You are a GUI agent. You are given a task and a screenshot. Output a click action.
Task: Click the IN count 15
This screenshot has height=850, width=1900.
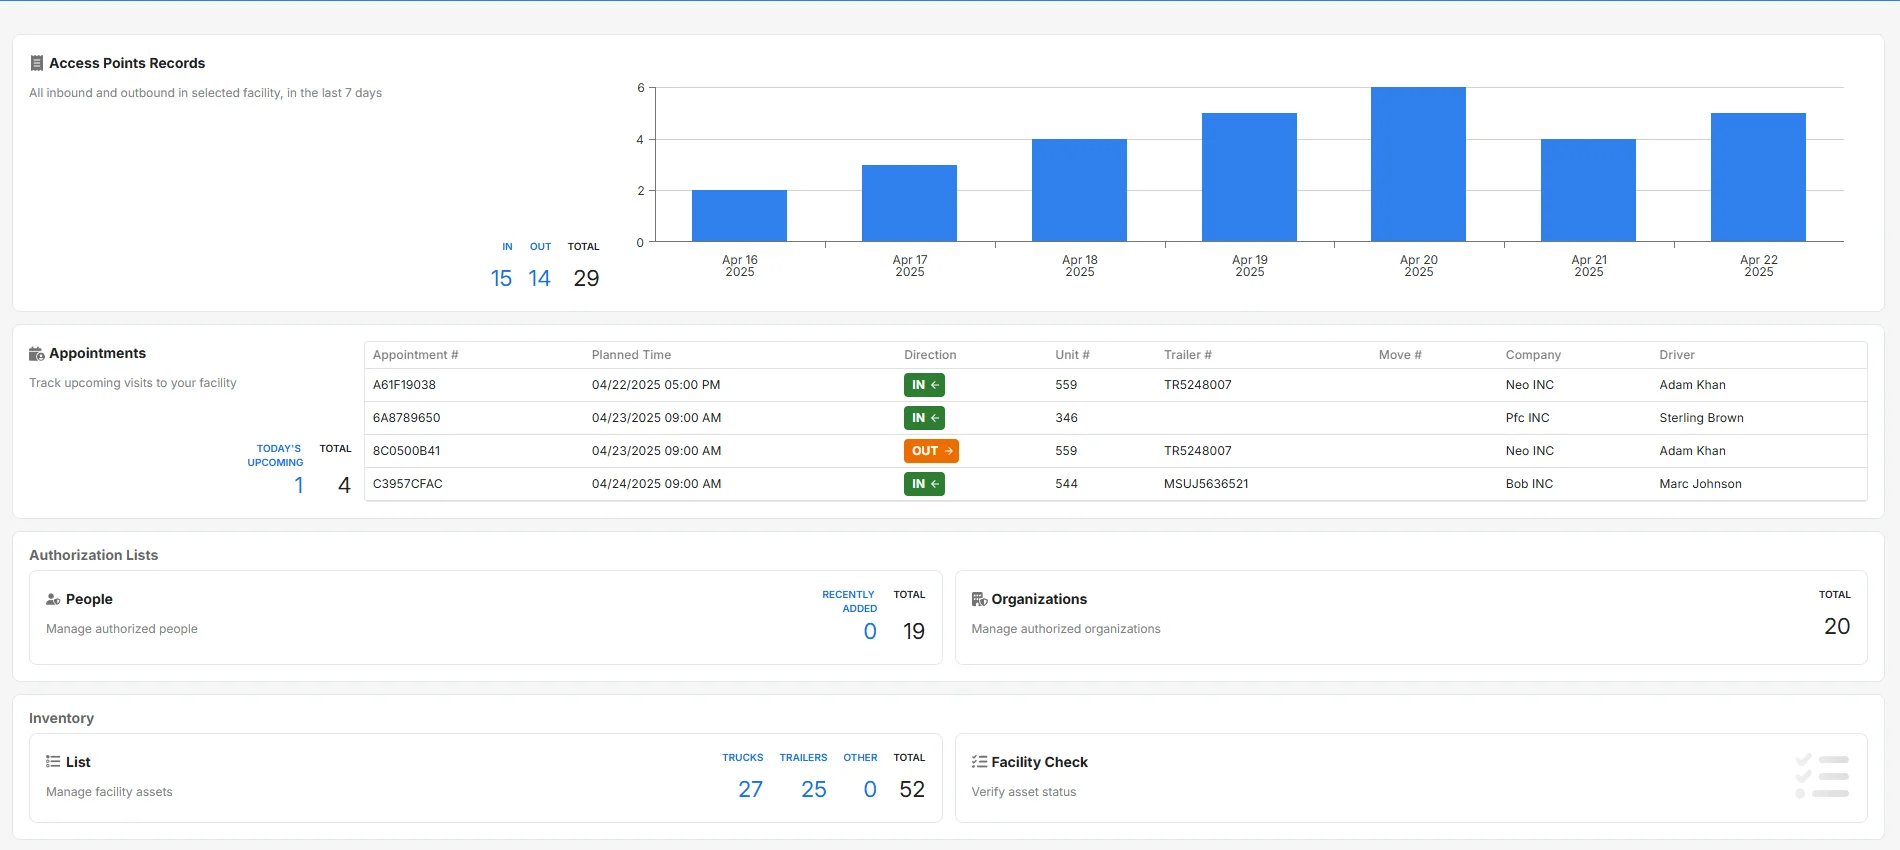point(501,279)
